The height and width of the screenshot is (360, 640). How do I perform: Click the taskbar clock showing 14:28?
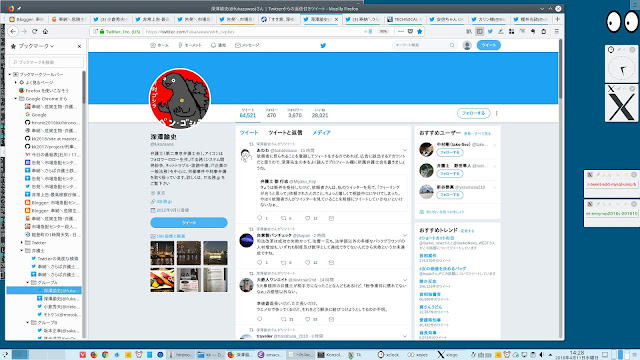pyautogui.click(x=577, y=354)
